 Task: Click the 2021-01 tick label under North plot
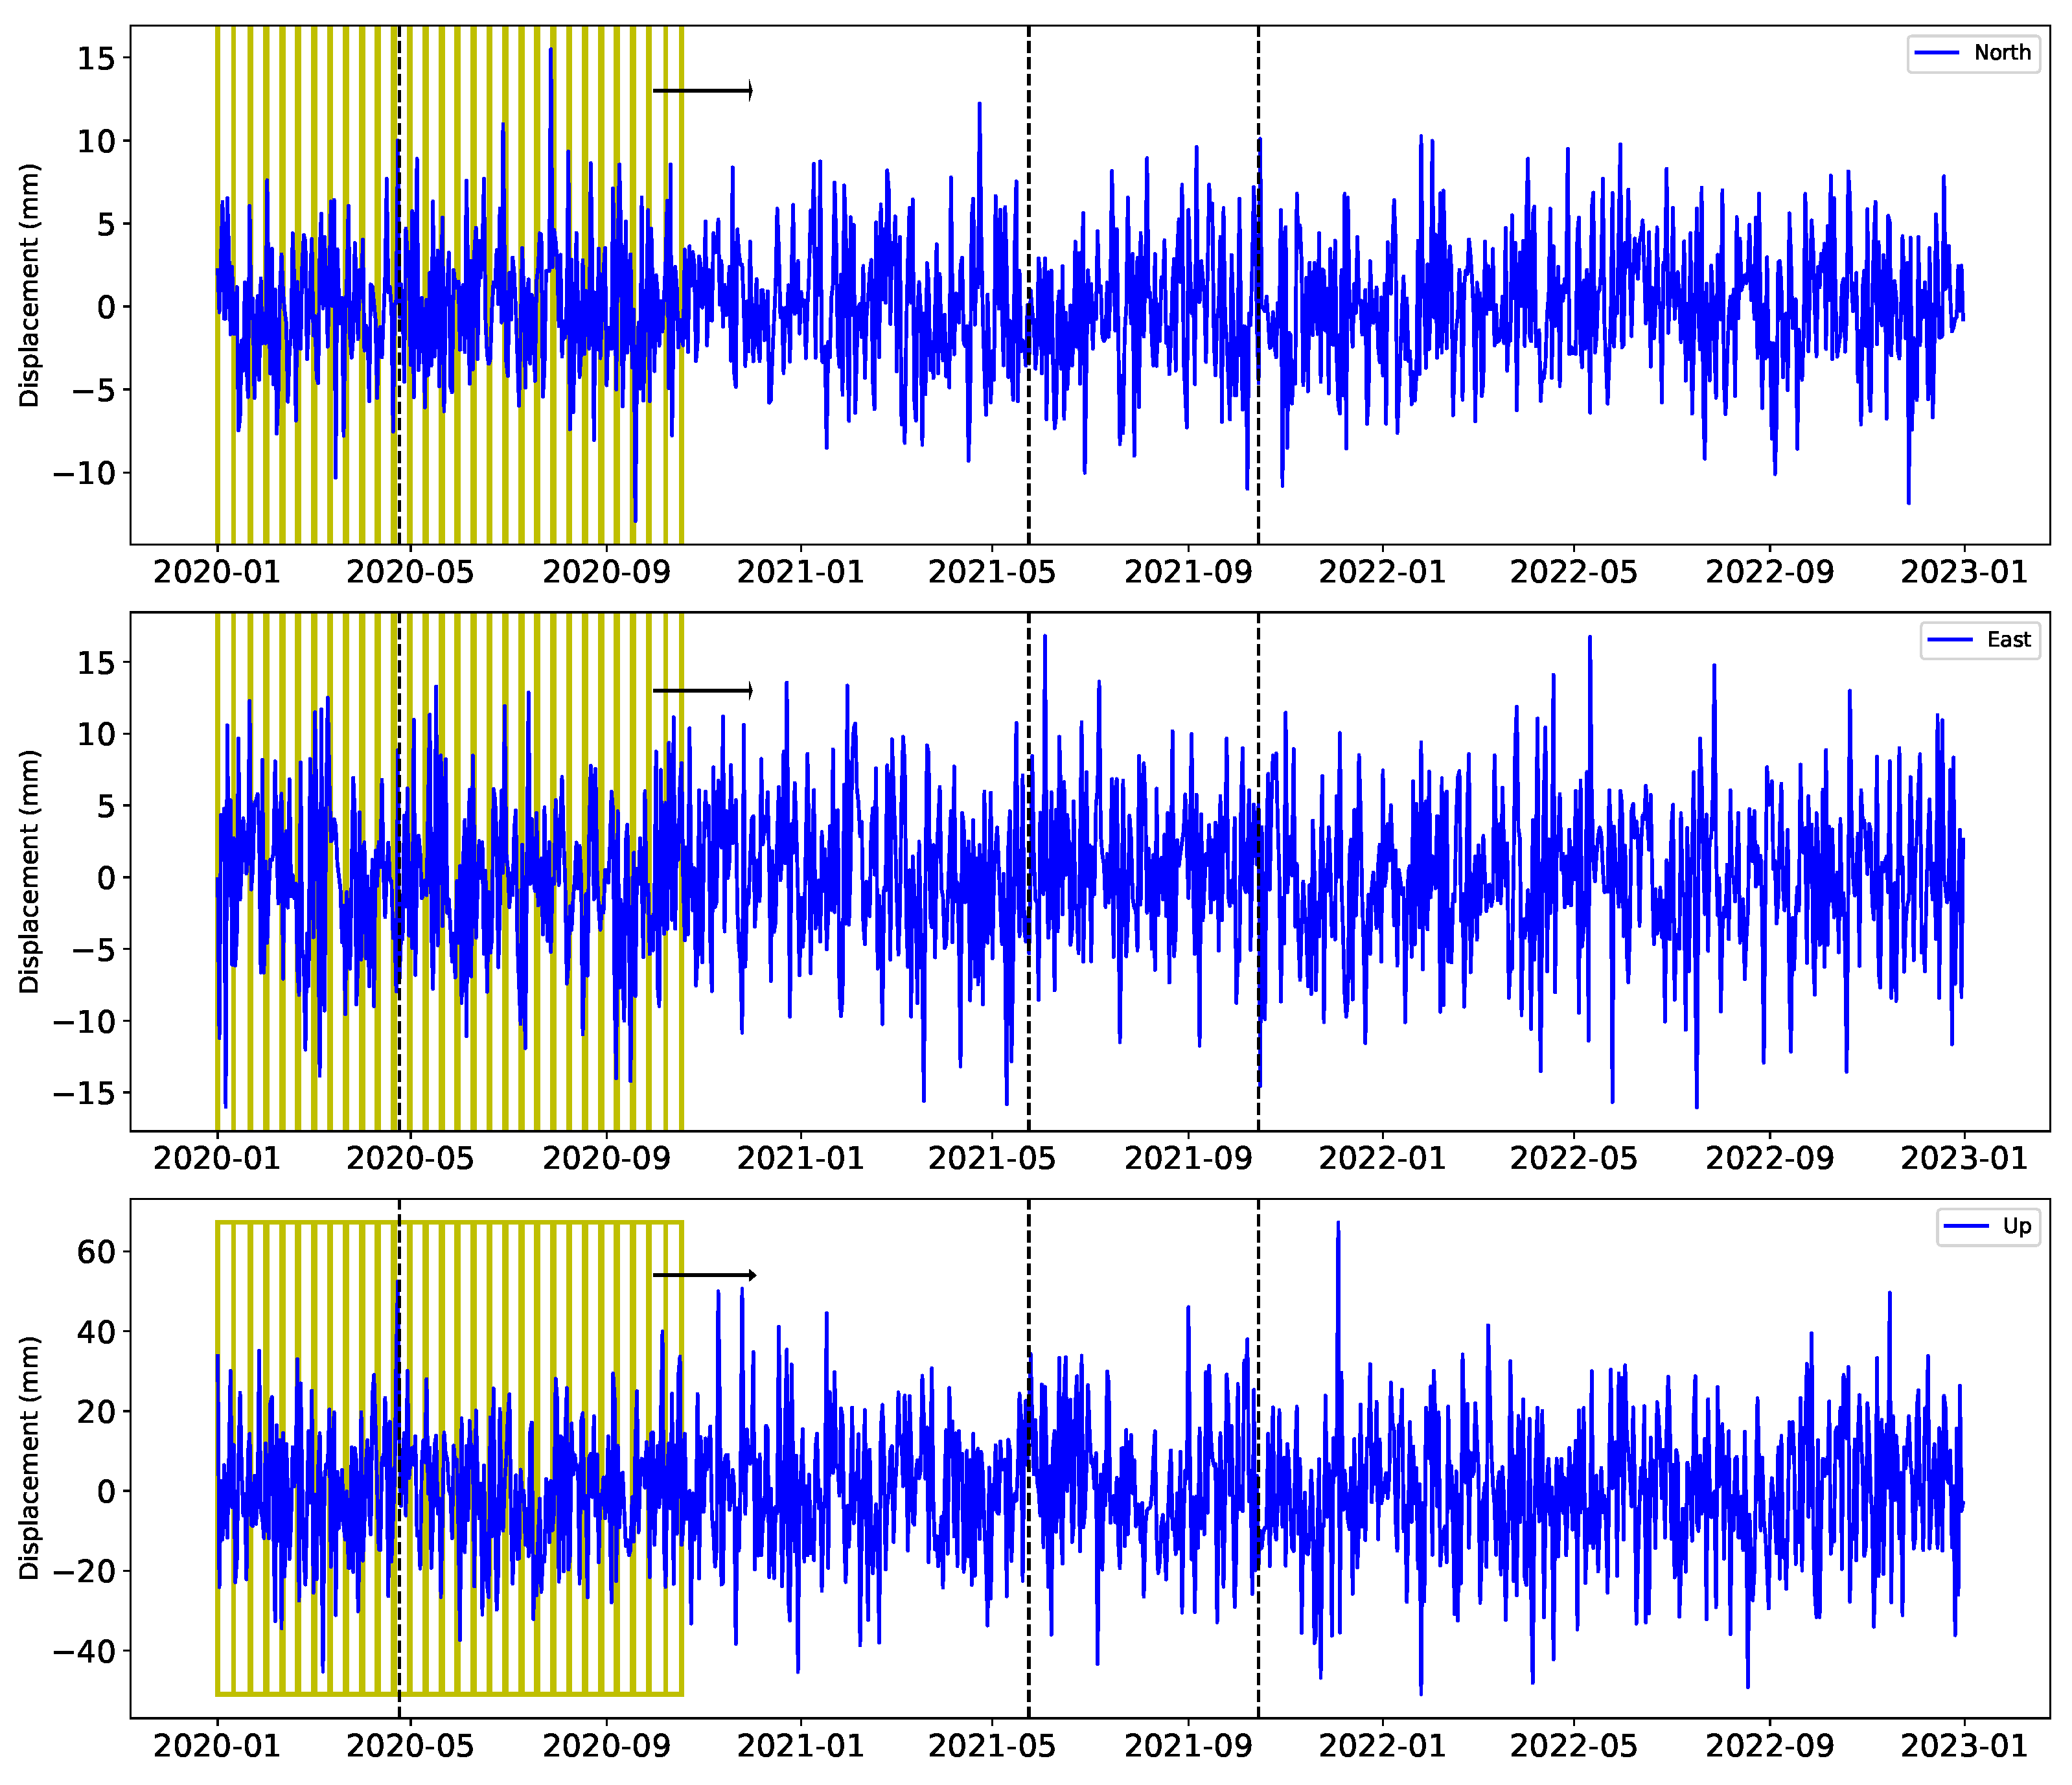coord(800,572)
